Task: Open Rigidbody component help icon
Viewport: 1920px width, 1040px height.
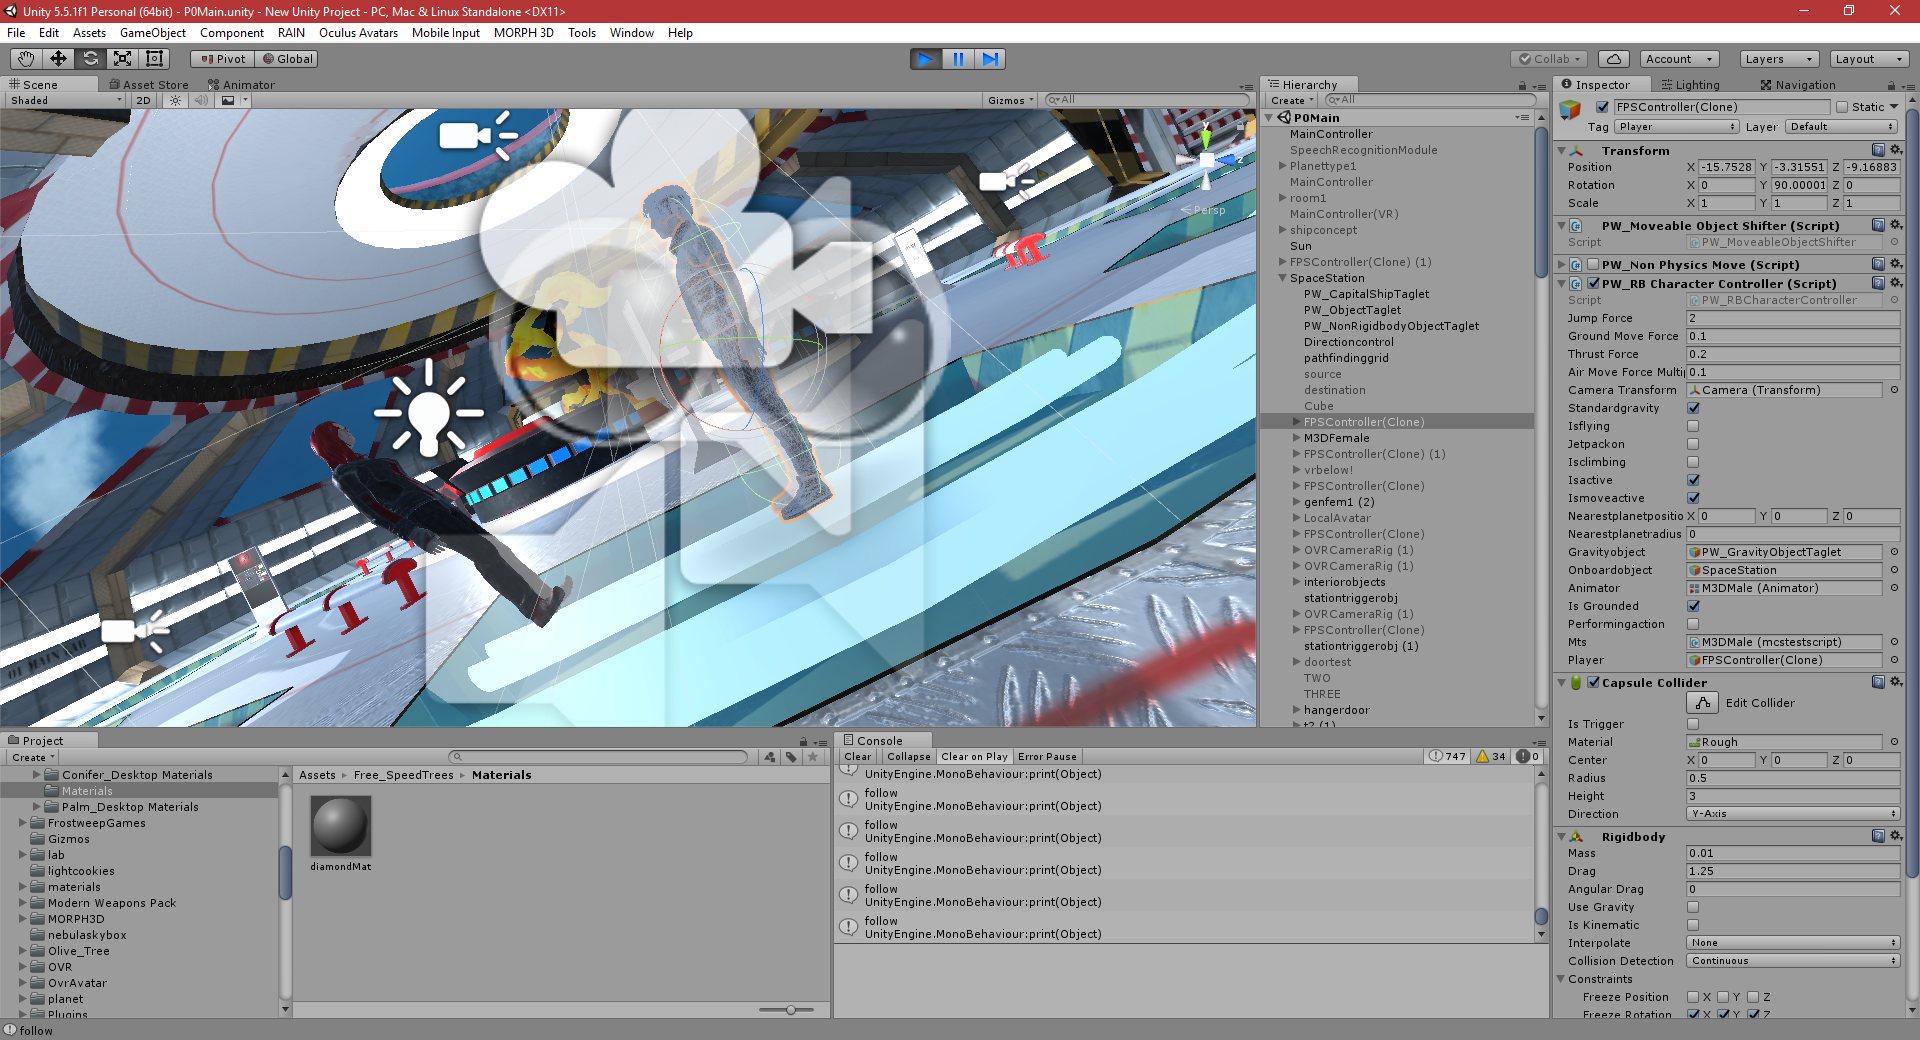Action: 1878,836
